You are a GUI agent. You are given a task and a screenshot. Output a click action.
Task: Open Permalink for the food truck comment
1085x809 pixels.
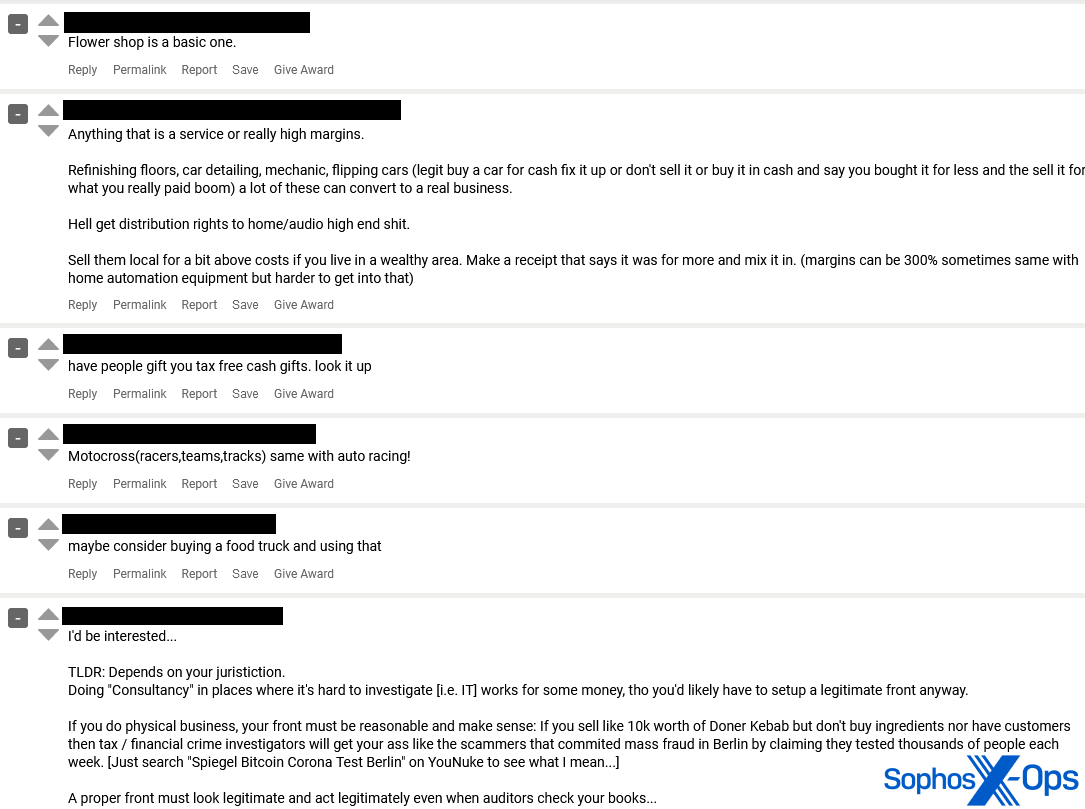click(x=140, y=574)
